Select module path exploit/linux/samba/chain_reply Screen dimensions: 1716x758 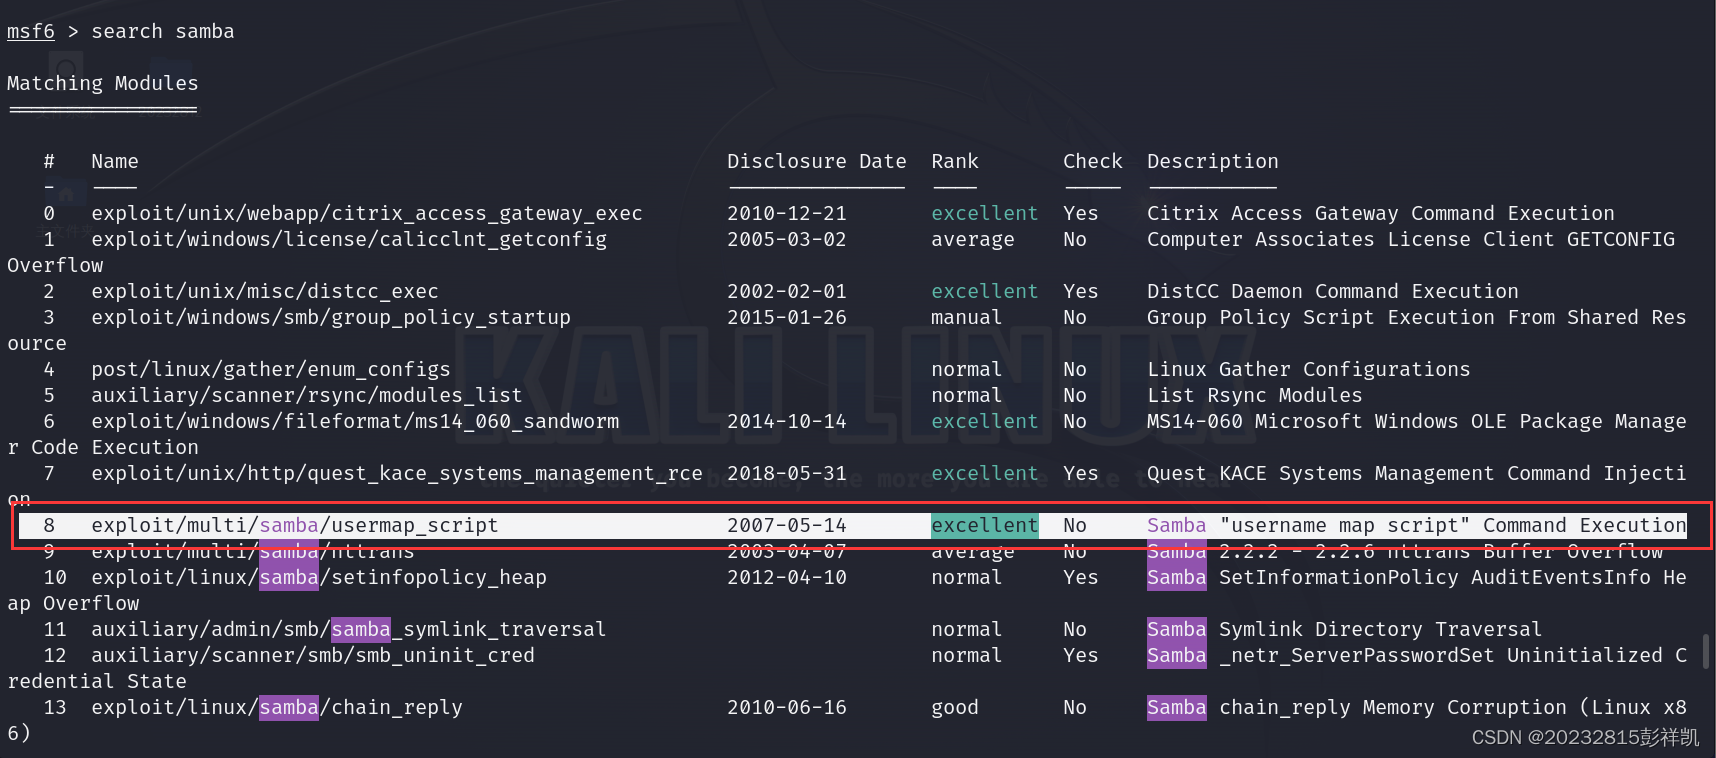277,707
